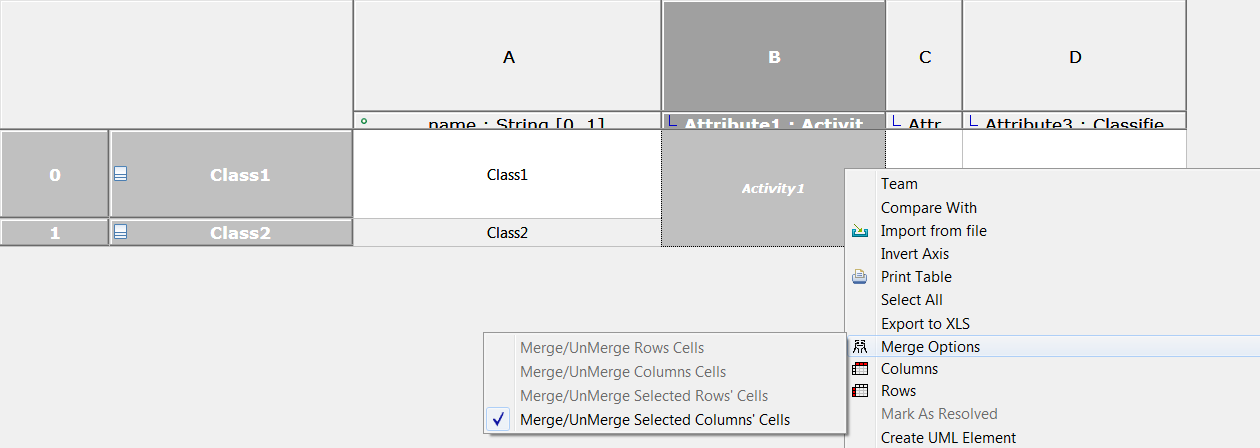1260x448 pixels.
Task: Click the disabled Mark As Resolved entry
Action: (1052, 414)
